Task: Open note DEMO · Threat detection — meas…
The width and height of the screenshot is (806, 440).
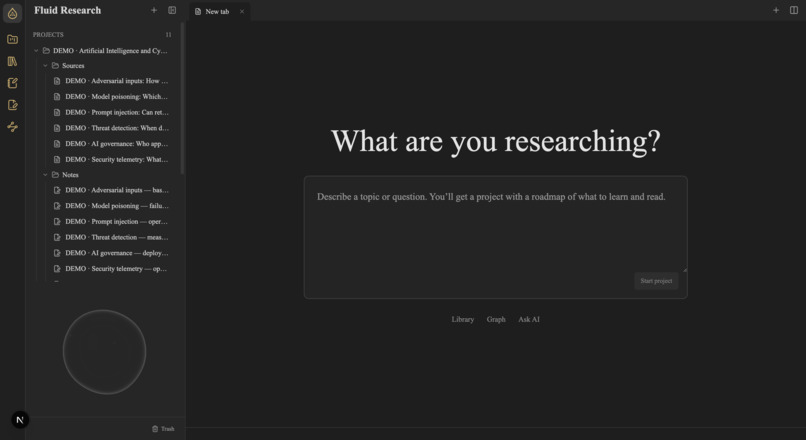Action: [117, 237]
